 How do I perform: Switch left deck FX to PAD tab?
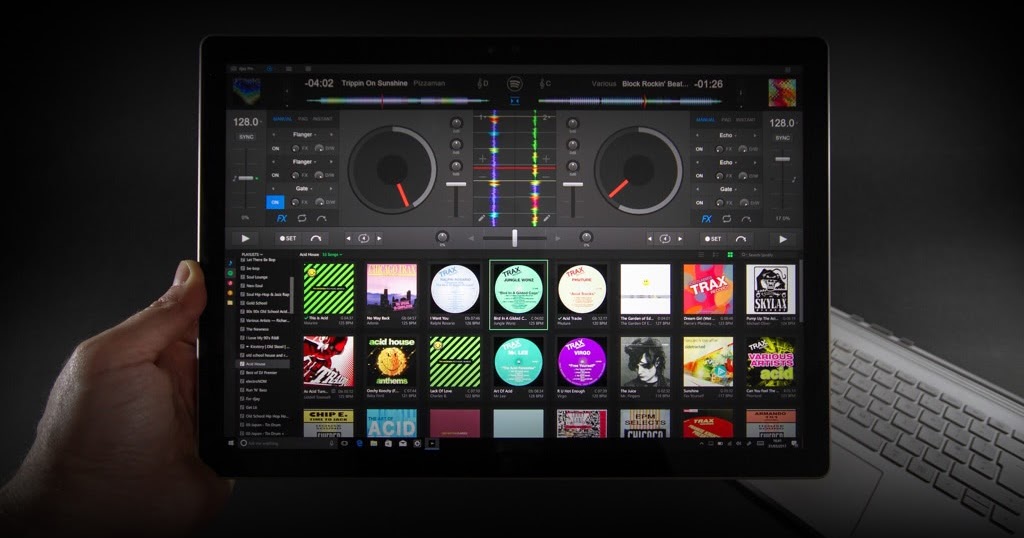tap(303, 119)
